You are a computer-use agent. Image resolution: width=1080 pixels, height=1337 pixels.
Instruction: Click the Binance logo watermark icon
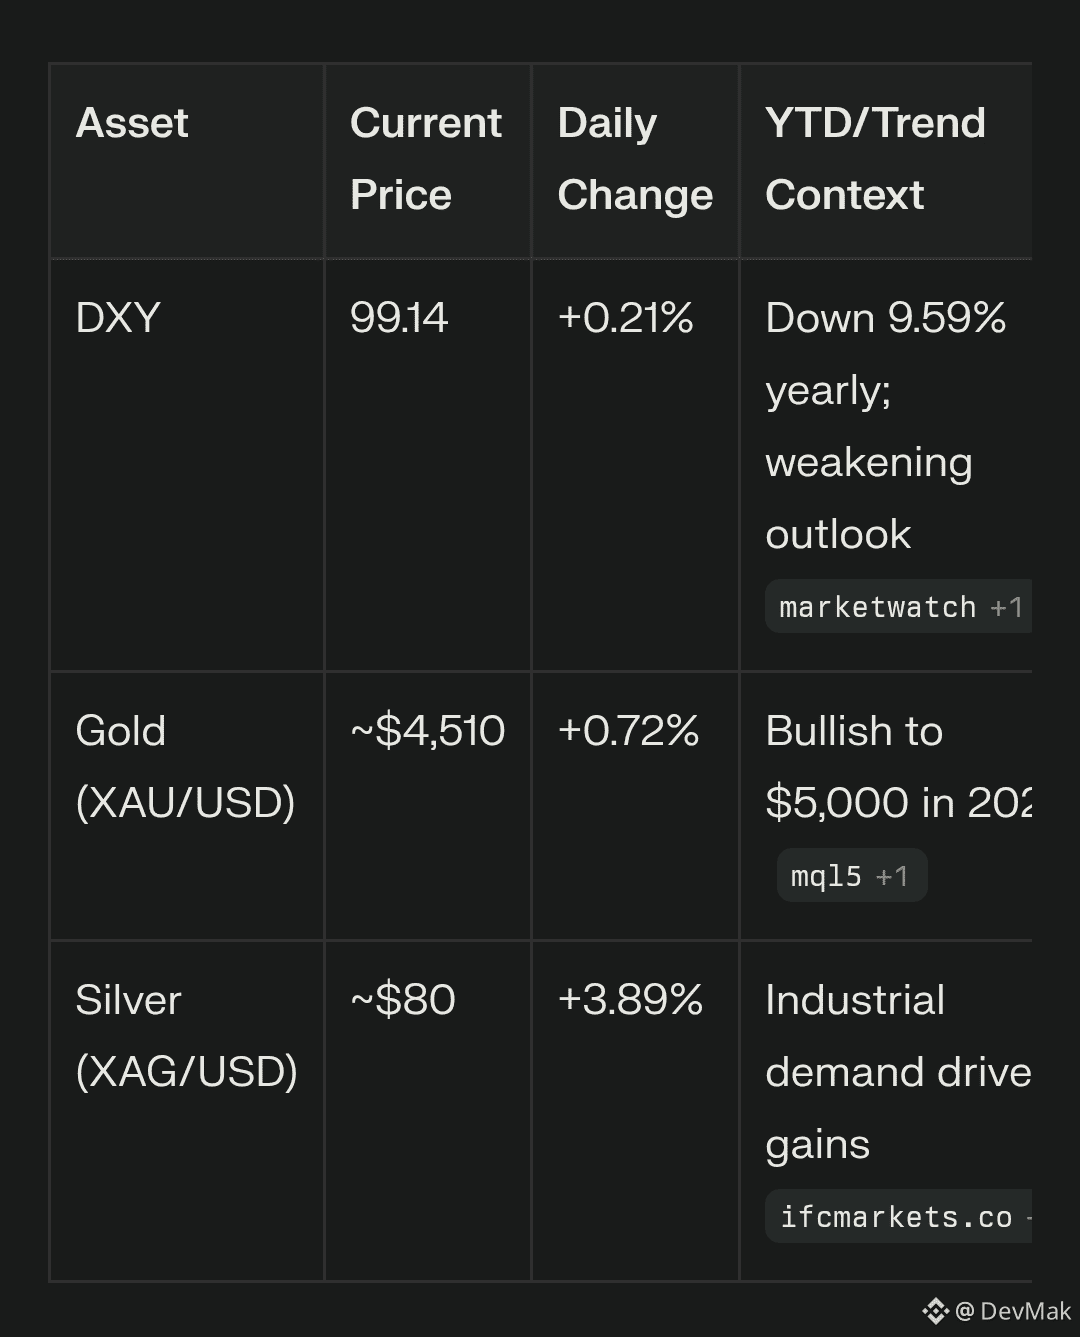pyautogui.click(x=935, y=1311)
